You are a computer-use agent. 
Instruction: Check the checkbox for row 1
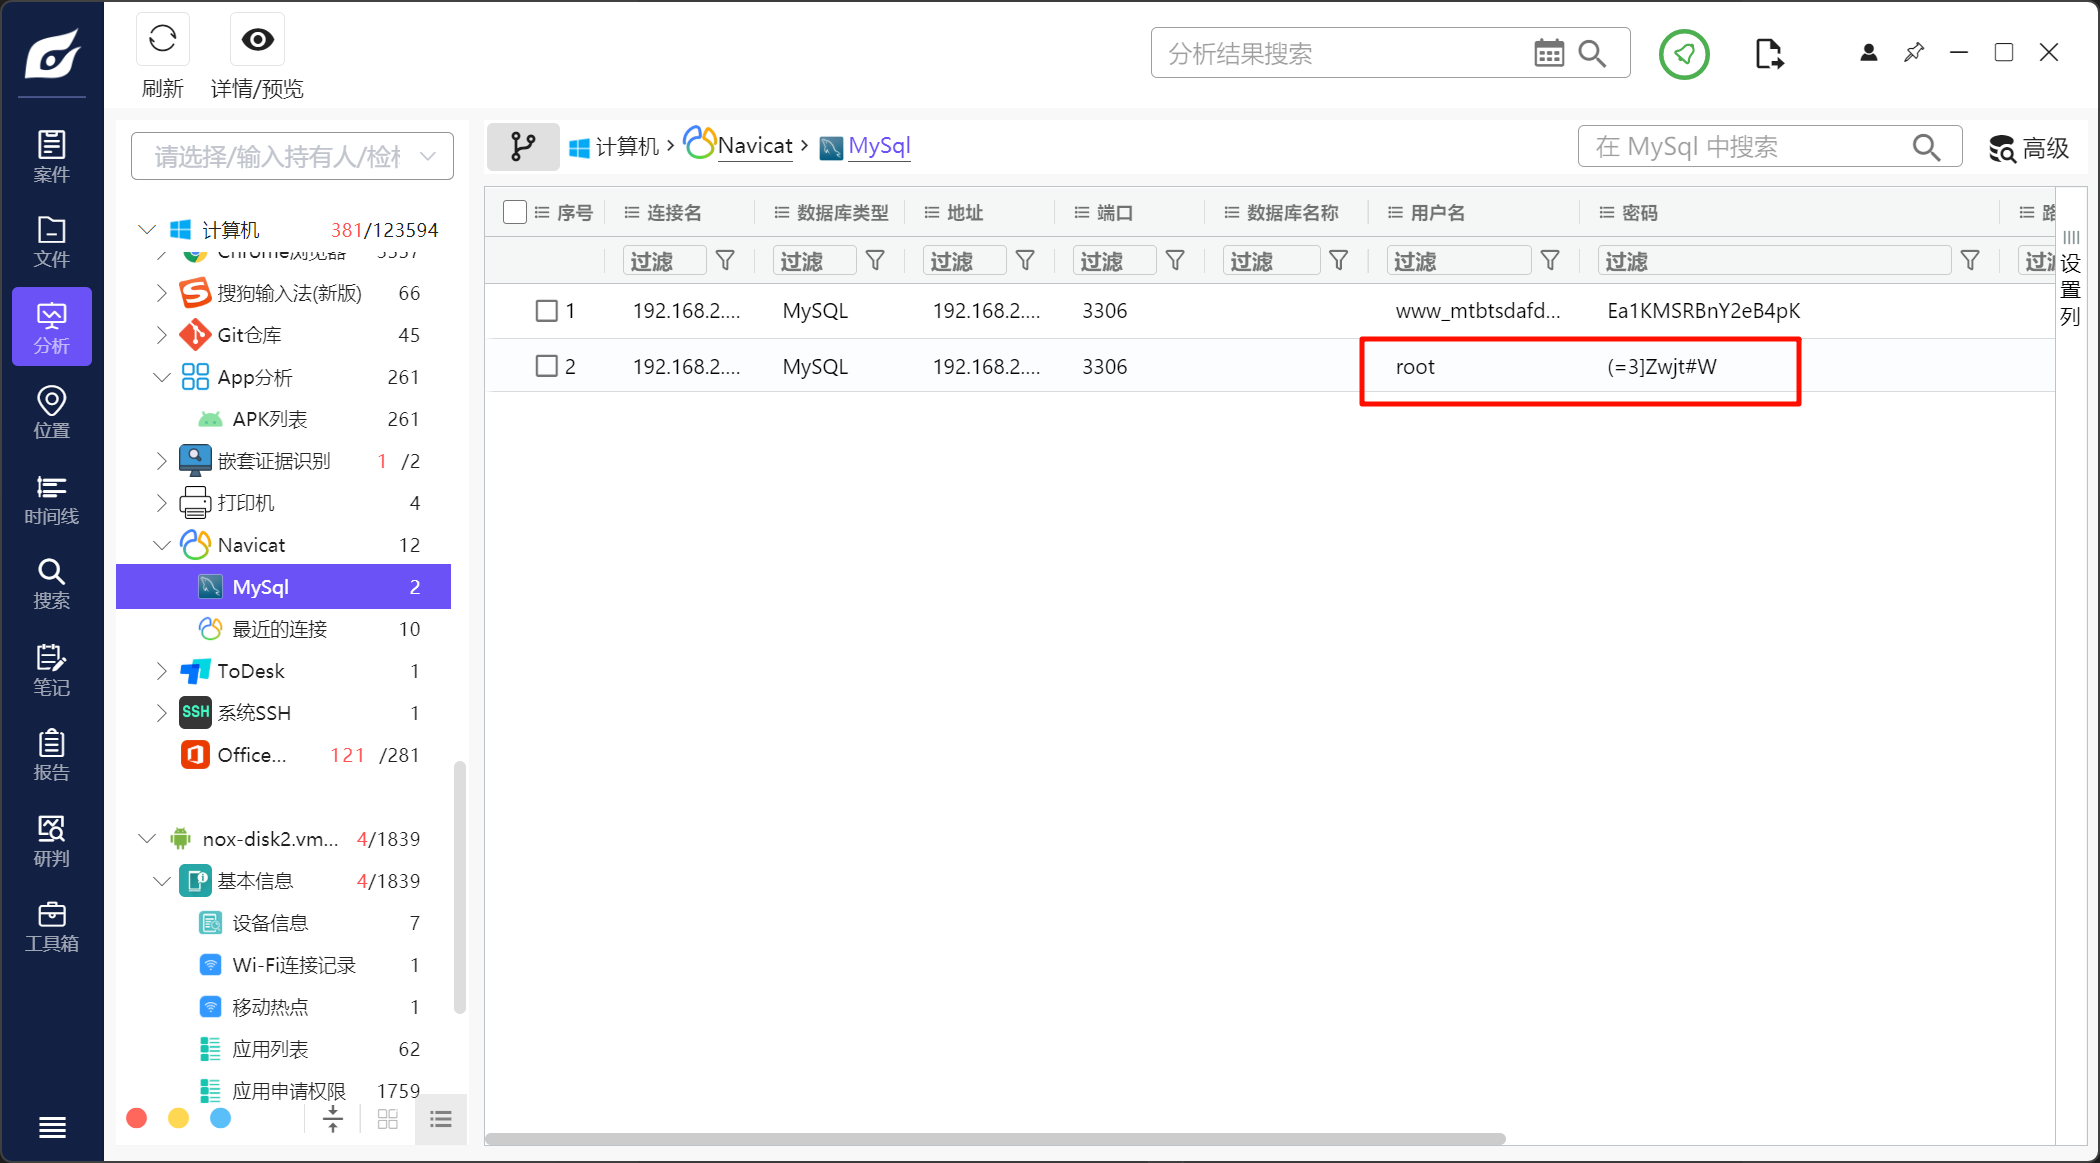click(546, 311)
